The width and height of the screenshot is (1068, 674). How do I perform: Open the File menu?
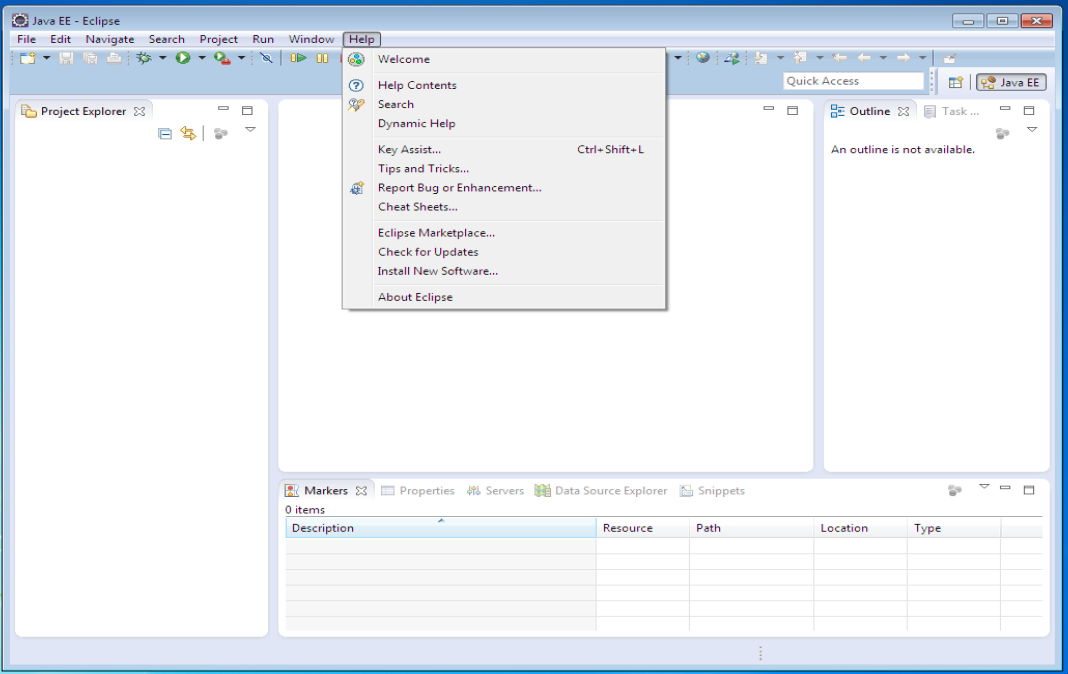tap(27, 39)
